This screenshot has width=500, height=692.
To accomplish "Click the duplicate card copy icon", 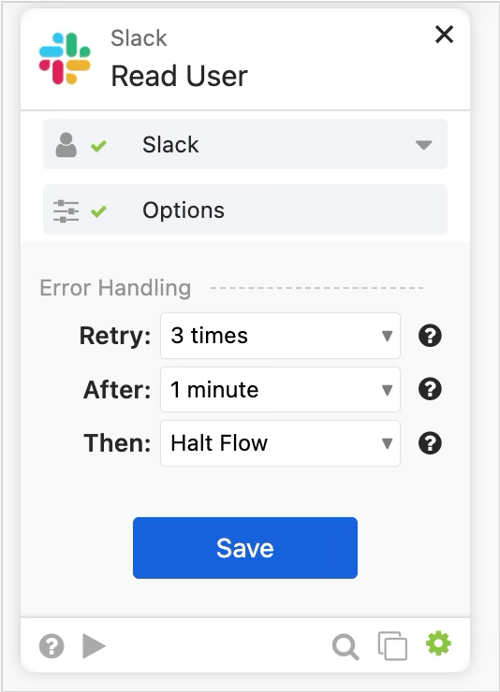I will pos(392,646).
